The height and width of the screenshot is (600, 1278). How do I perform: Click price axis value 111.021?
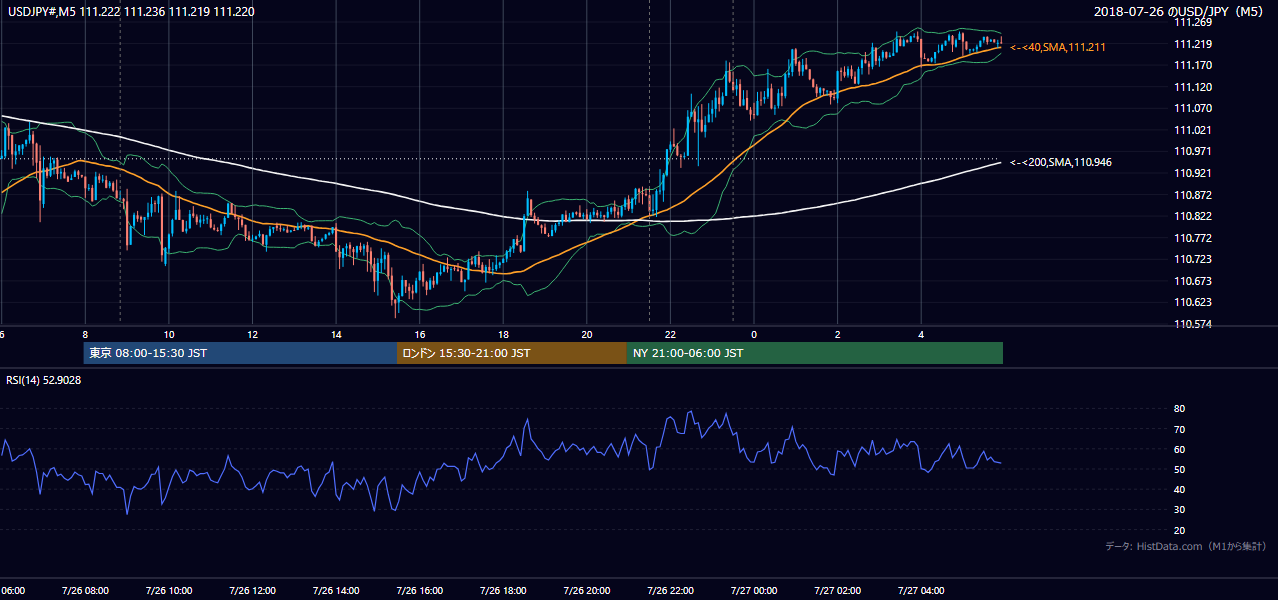coord(1192,130)
